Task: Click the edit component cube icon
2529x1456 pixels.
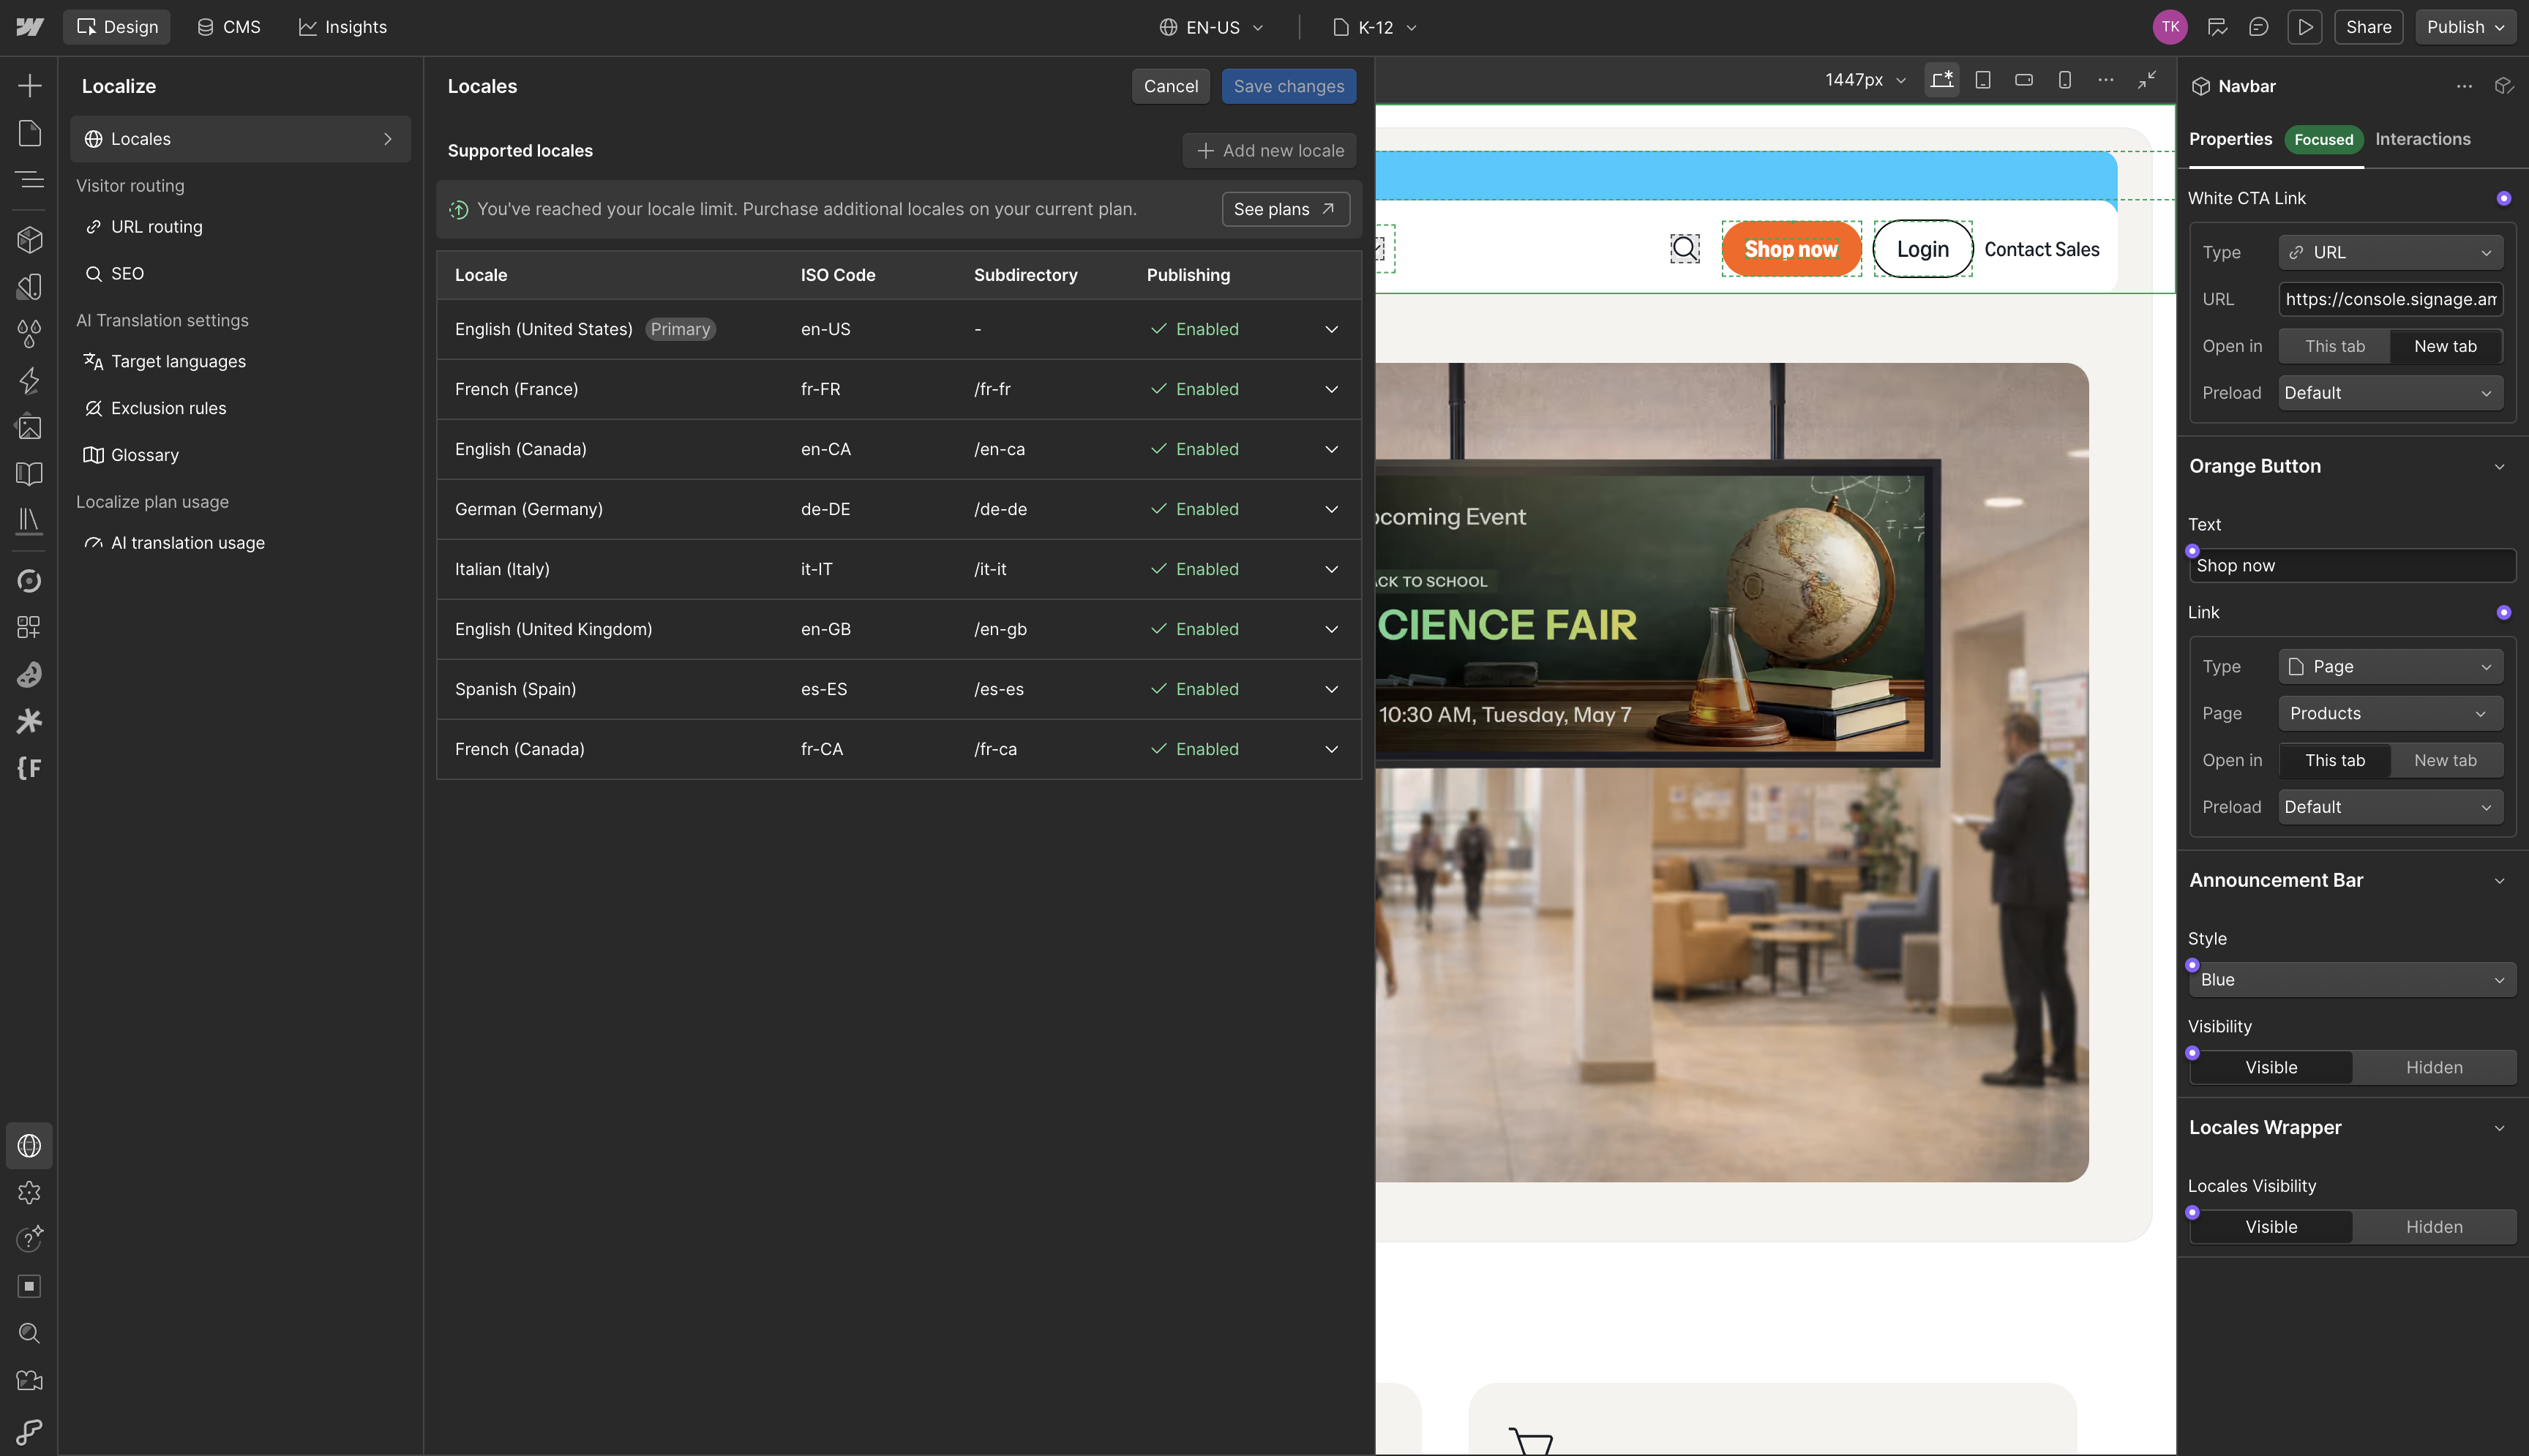Action: (x=2504, y=86)
